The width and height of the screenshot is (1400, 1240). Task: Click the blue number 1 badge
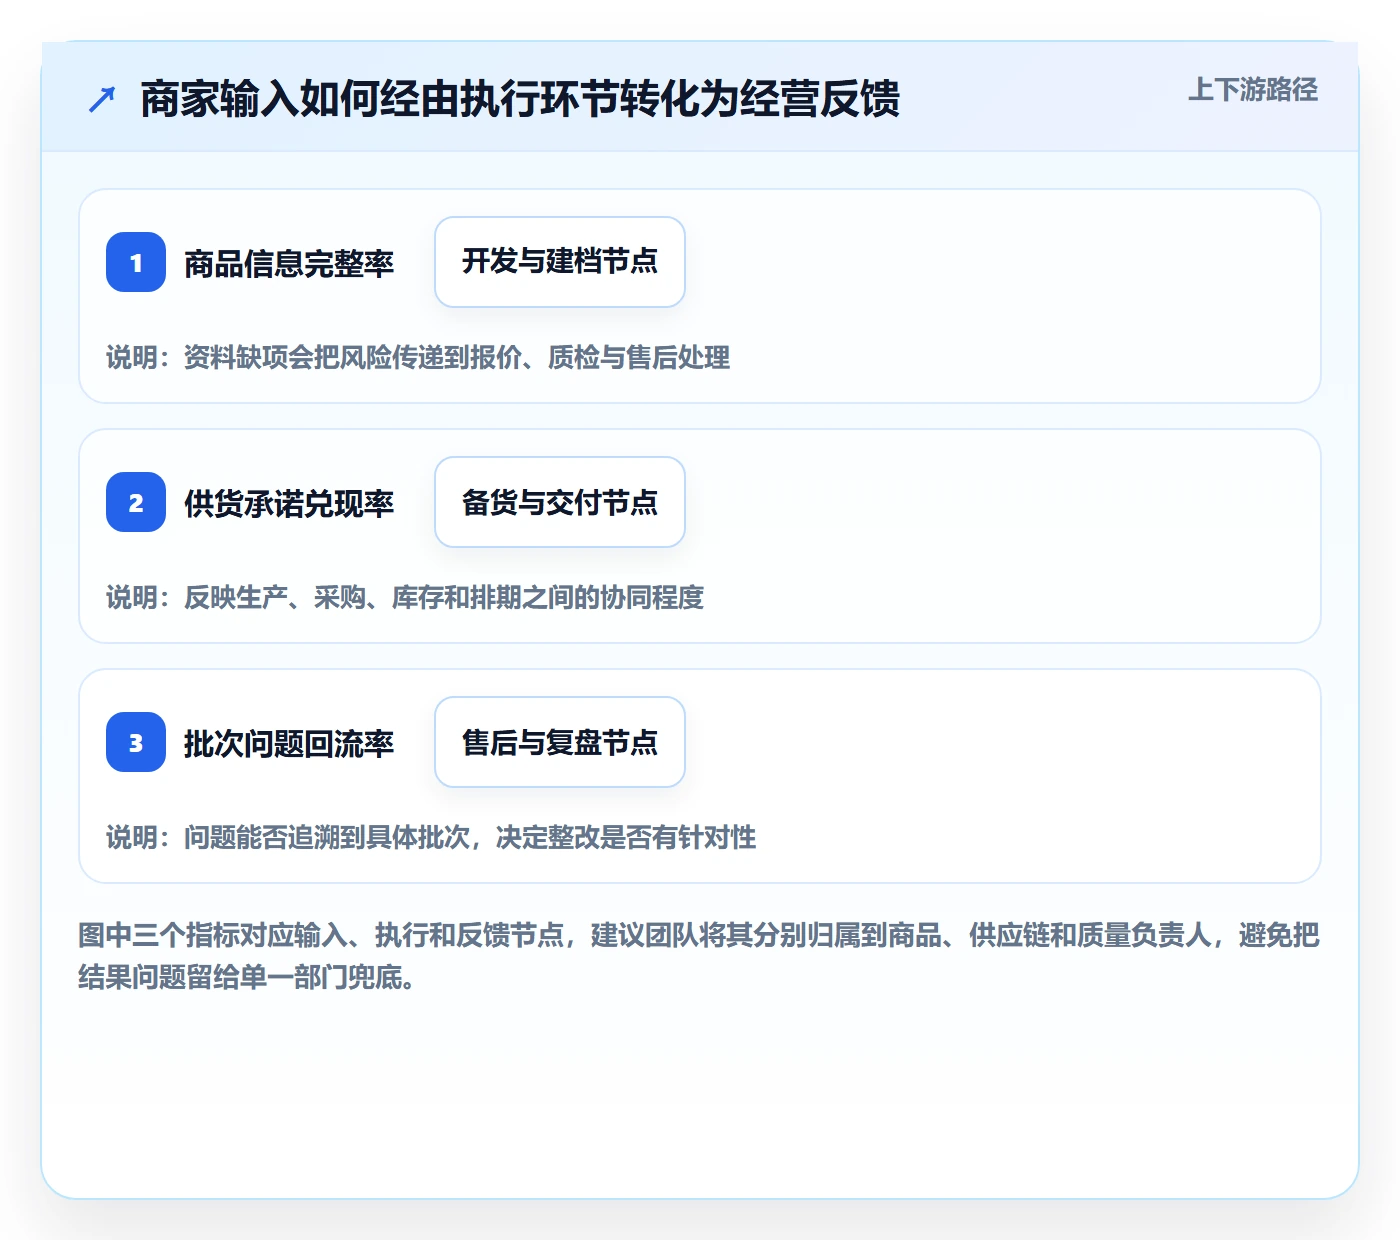coord(136,262)
